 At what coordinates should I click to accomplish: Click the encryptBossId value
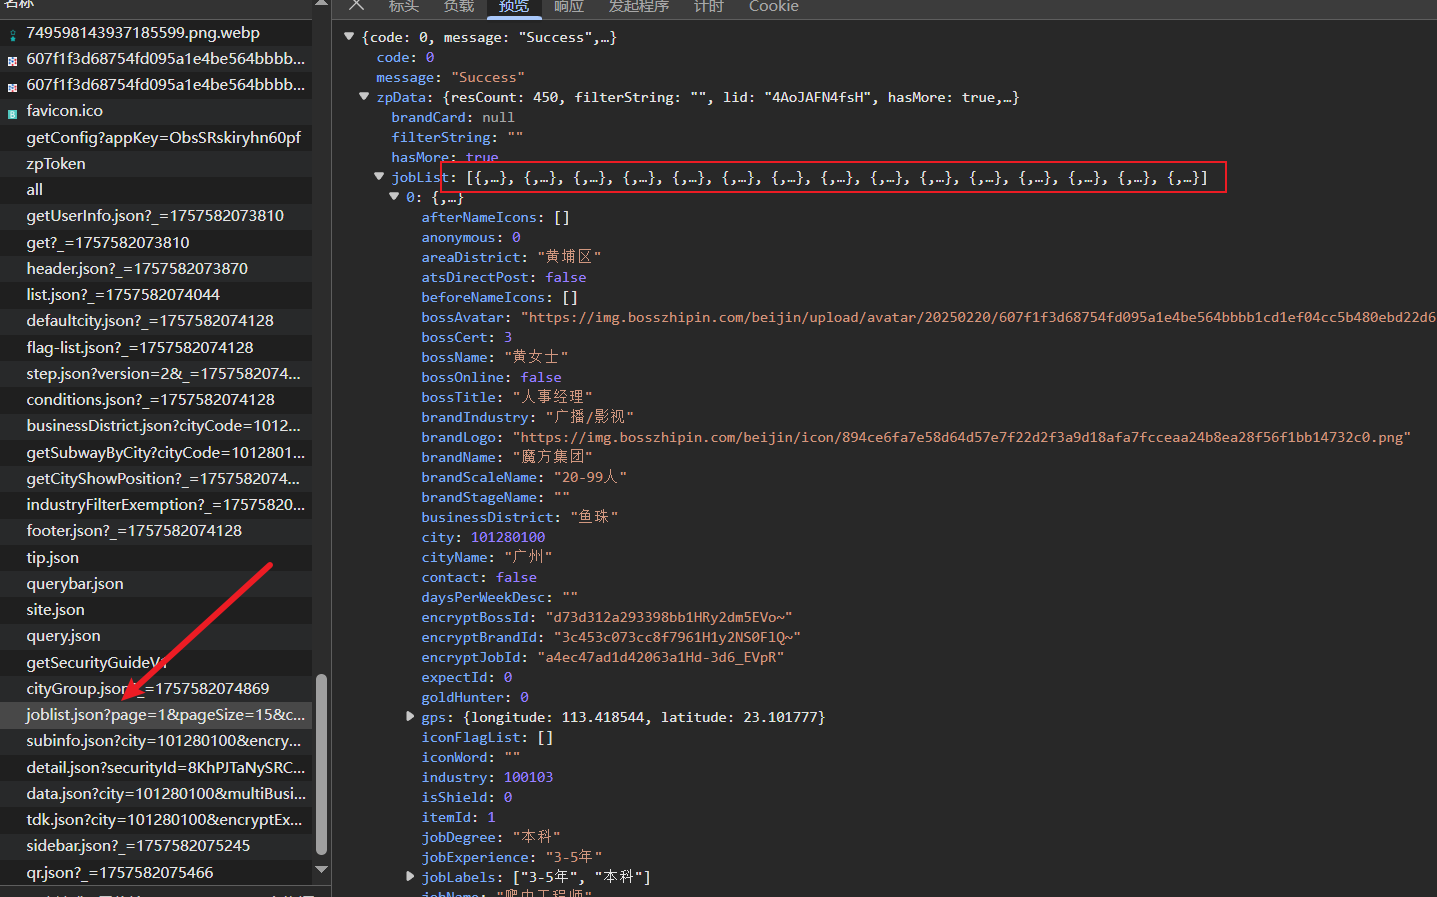click(669, 617)
